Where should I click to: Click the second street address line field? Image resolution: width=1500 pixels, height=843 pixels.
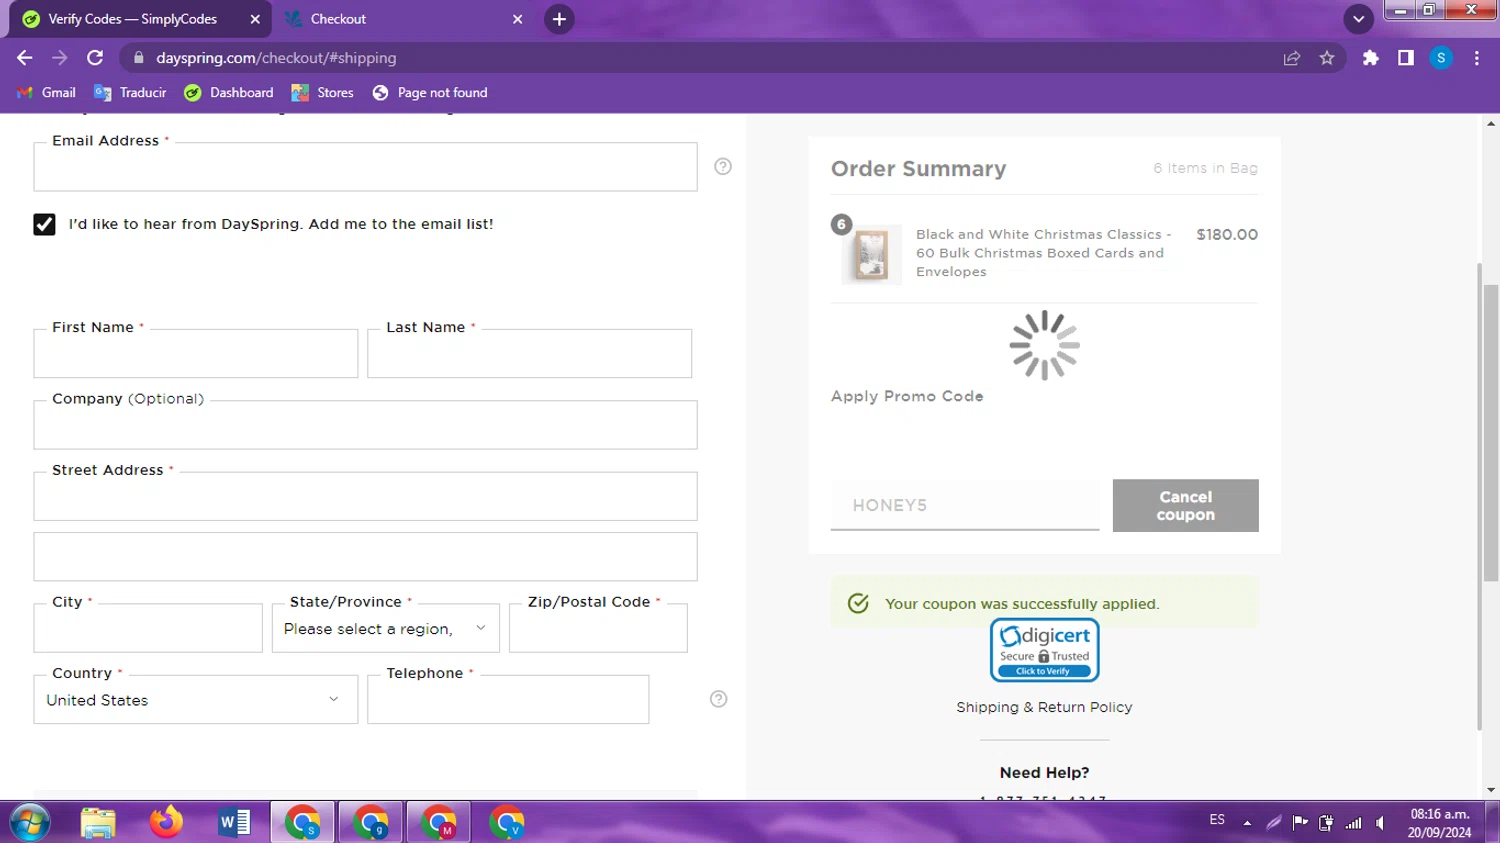pyautogui.click(x=365, y=557)
